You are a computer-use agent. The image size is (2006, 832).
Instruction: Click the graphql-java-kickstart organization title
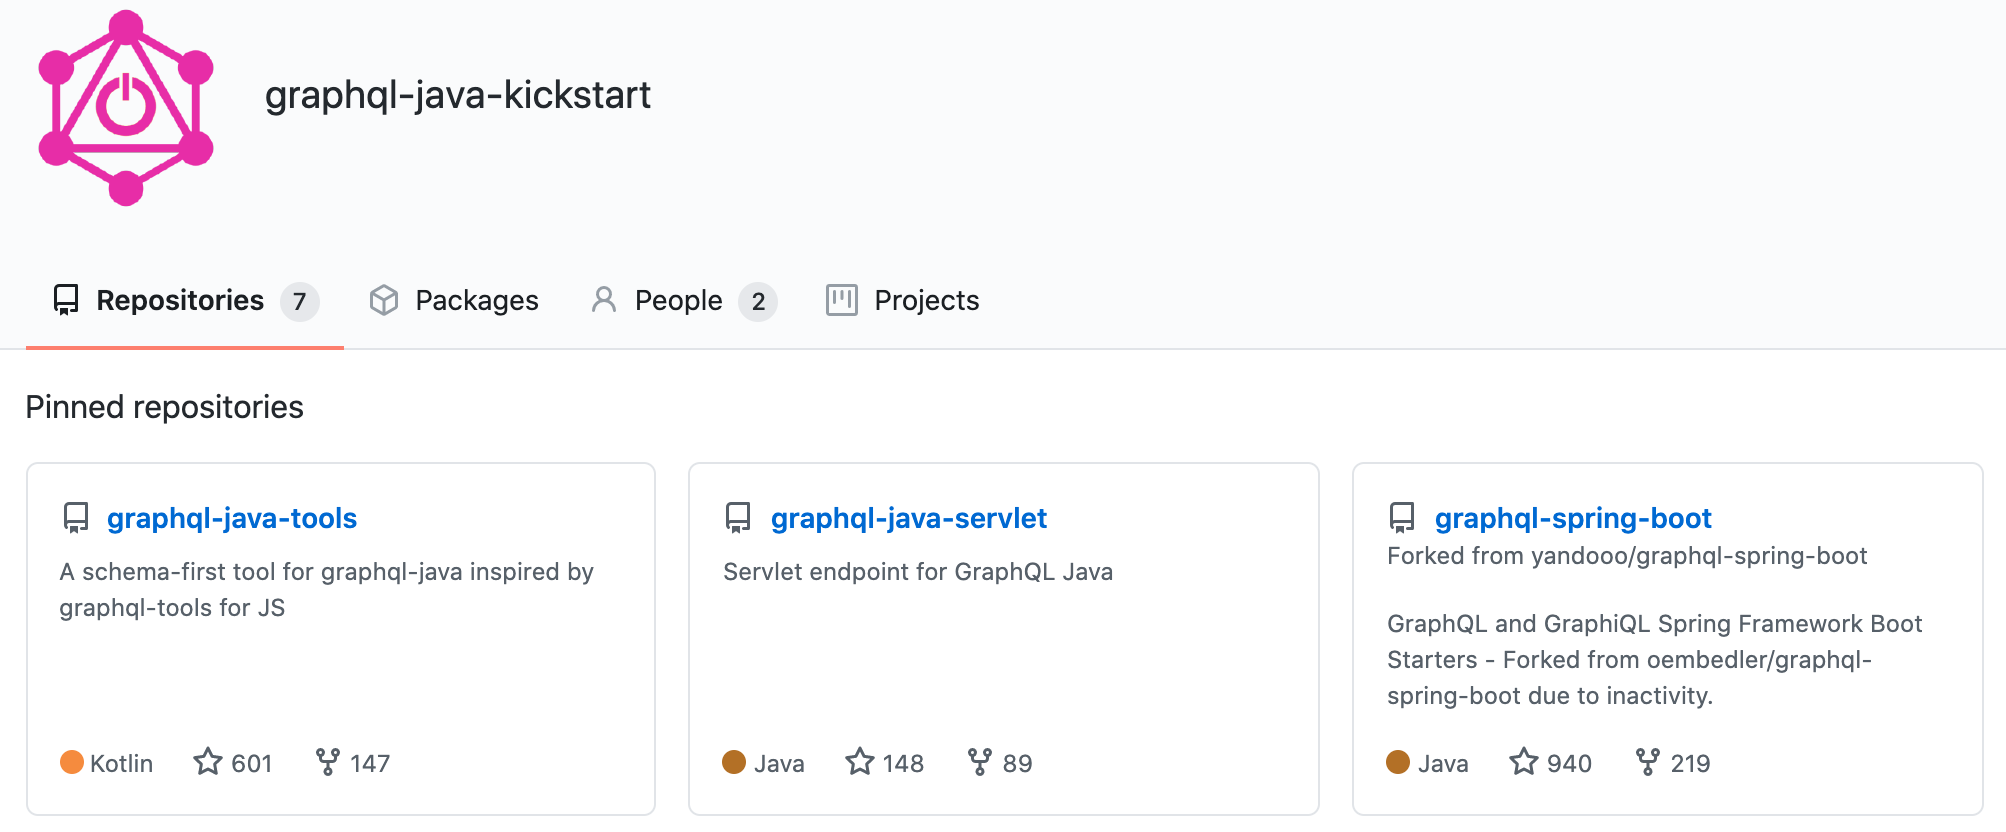(458, 96)
